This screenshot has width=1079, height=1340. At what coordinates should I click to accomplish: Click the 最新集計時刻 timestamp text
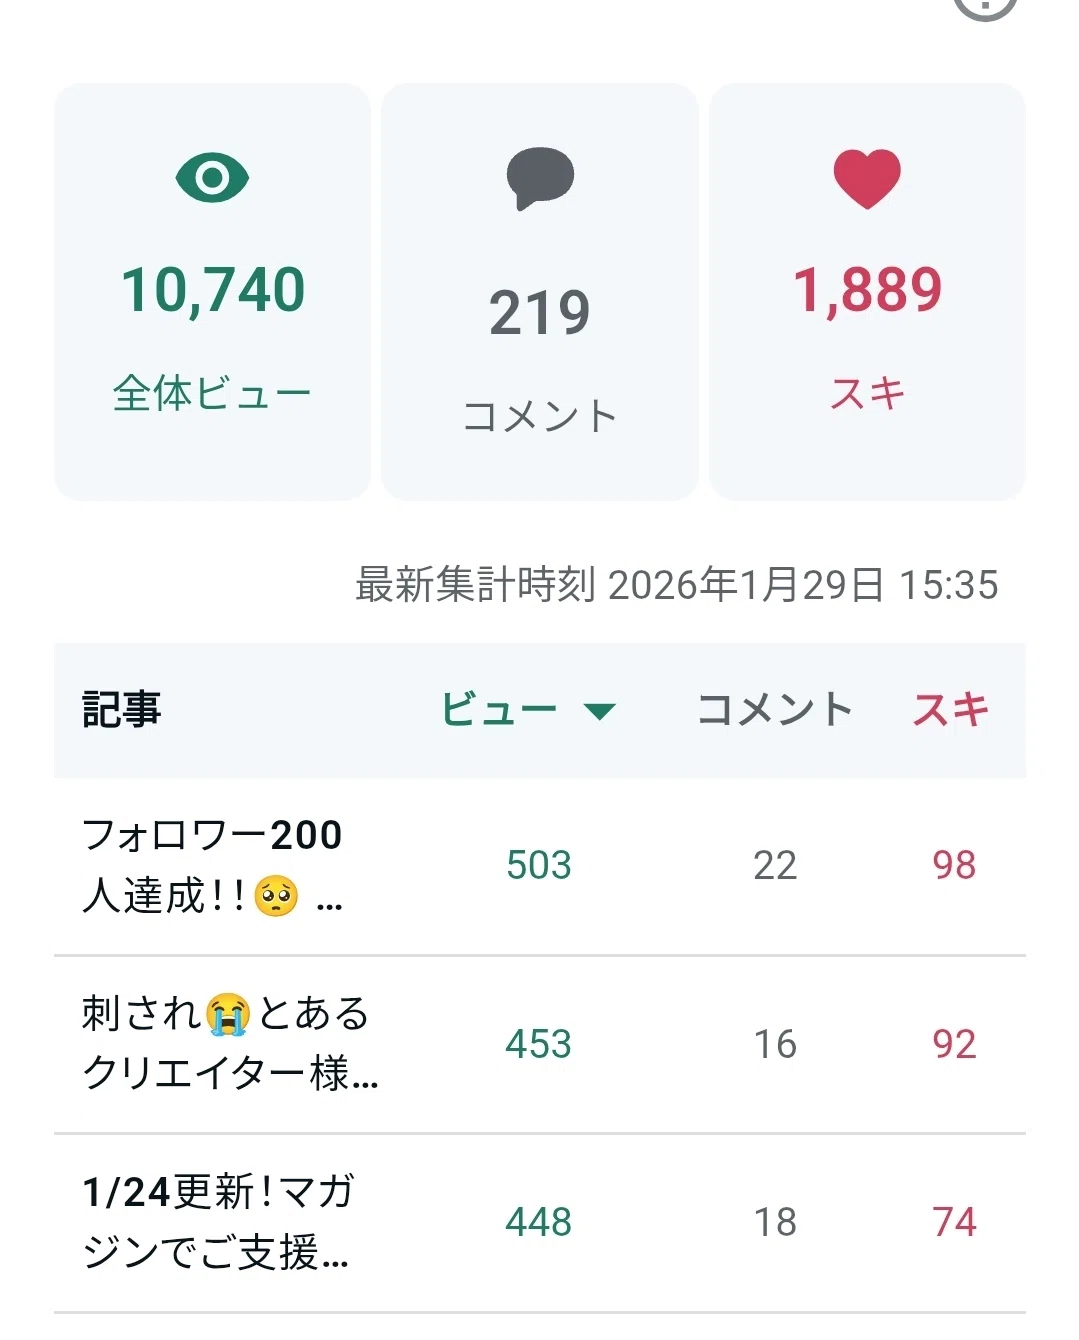pos(677,585)
